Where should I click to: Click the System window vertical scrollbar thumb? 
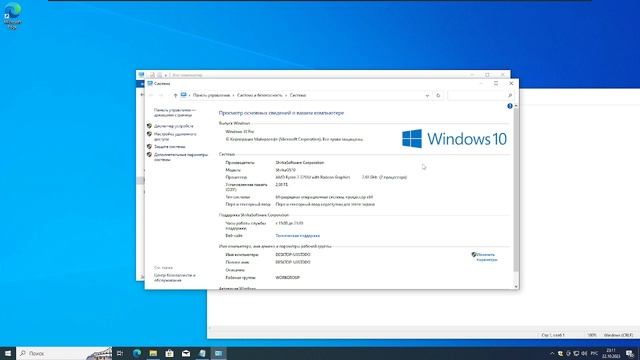516,190
